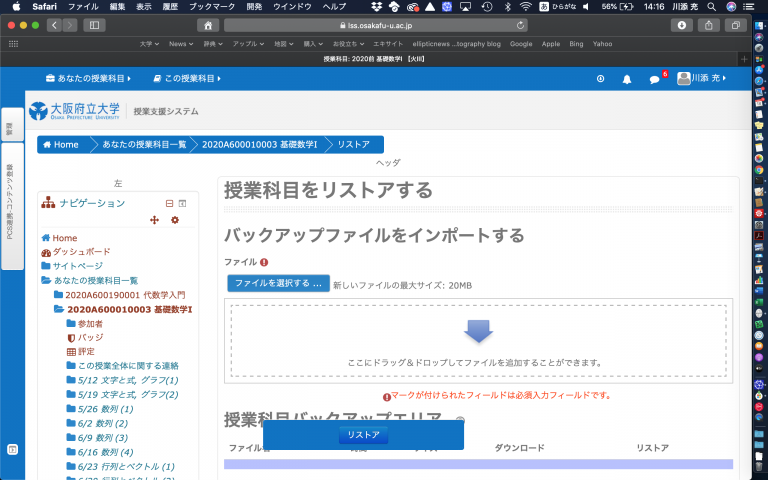Show Safari downloads

pos(681,25)
